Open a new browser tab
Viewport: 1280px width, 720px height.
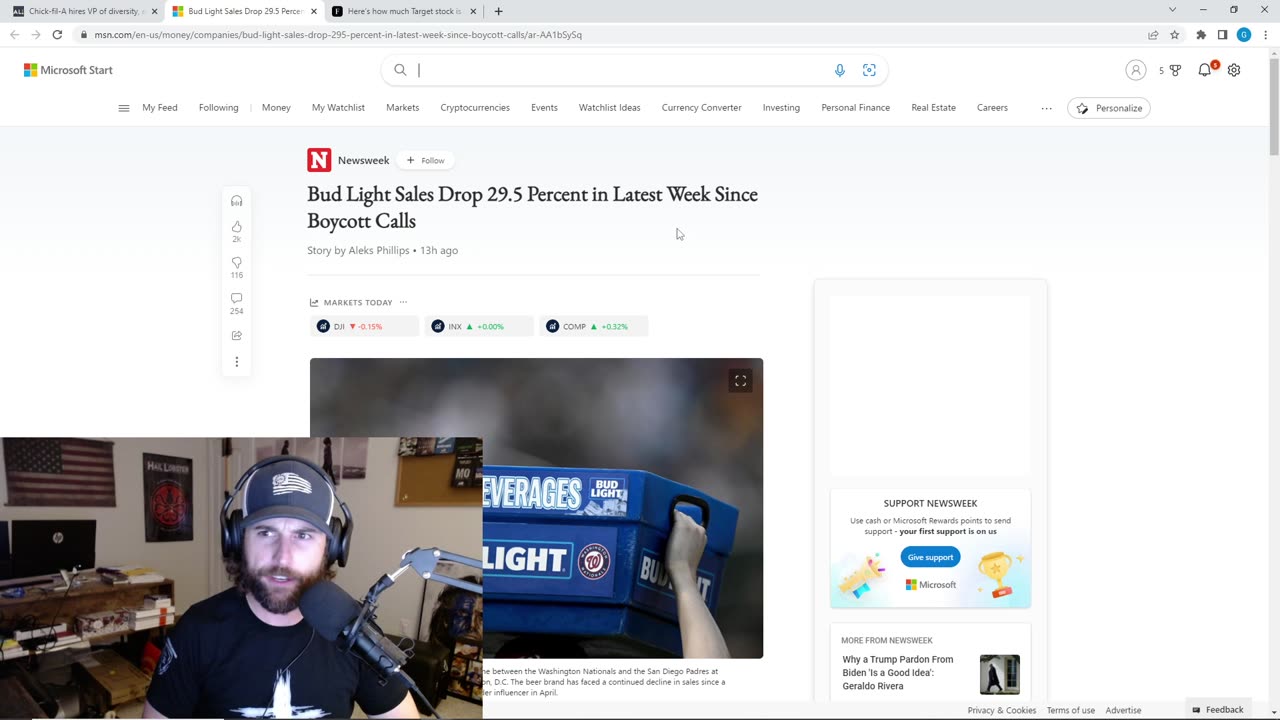coord(498,11)
